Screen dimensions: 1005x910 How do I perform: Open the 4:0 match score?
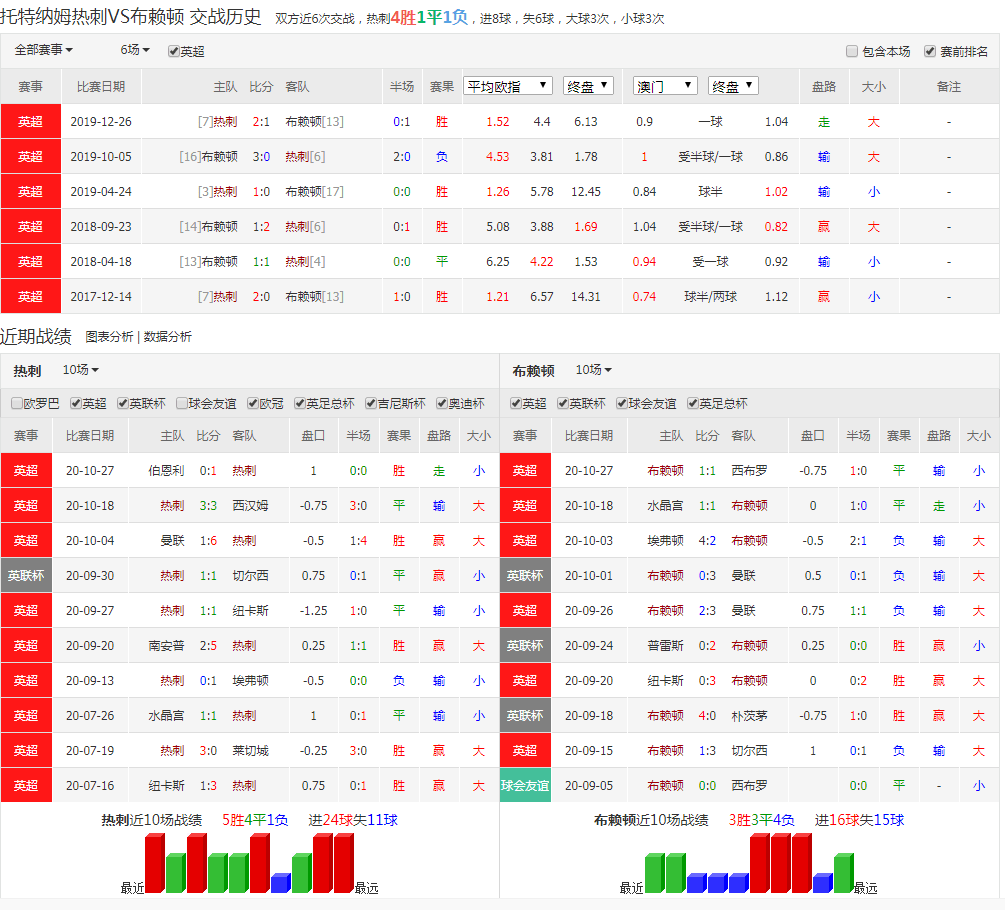tap(708, 716)
